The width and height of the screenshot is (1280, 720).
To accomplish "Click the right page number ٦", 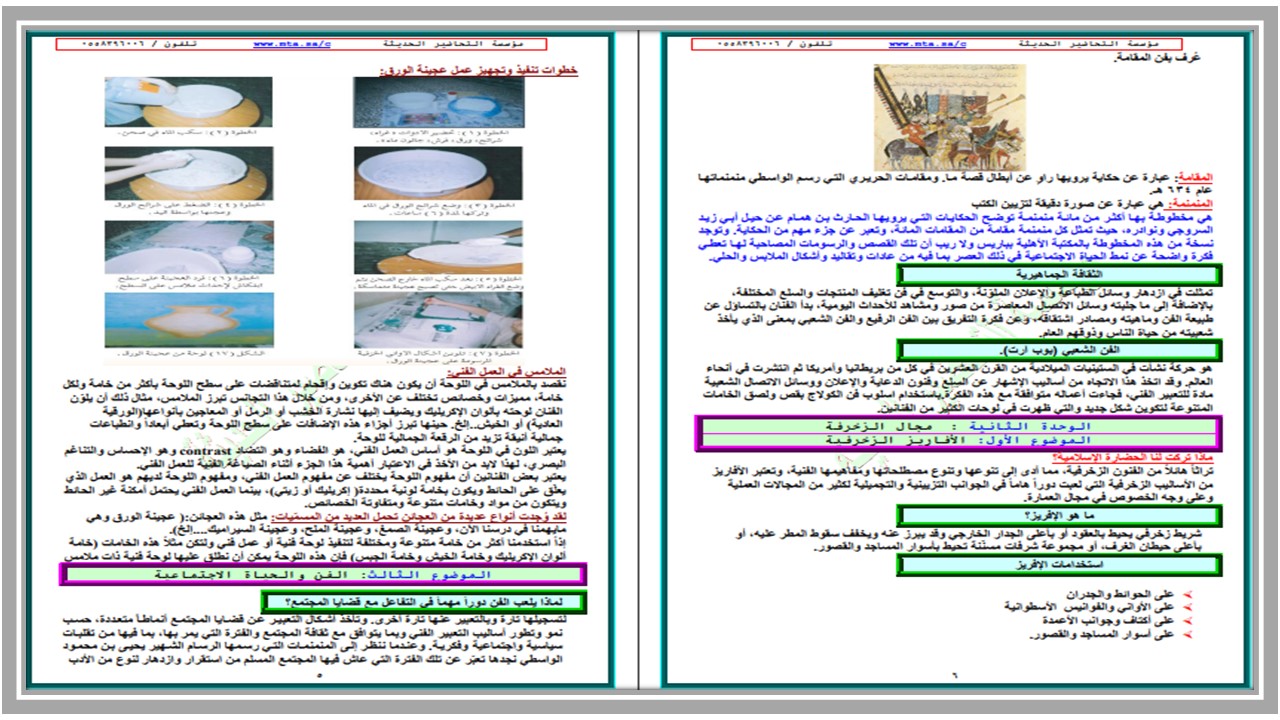I will (953, 677).
